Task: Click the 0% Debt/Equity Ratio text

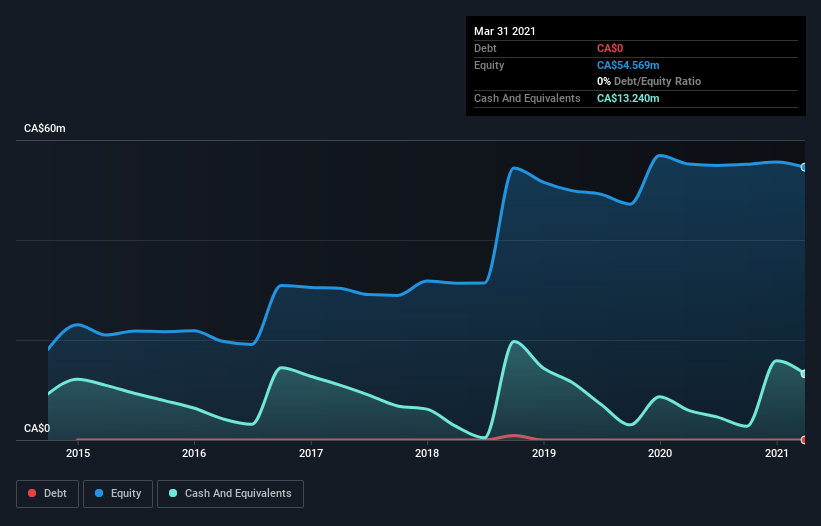Action: (x=649, y=82)
